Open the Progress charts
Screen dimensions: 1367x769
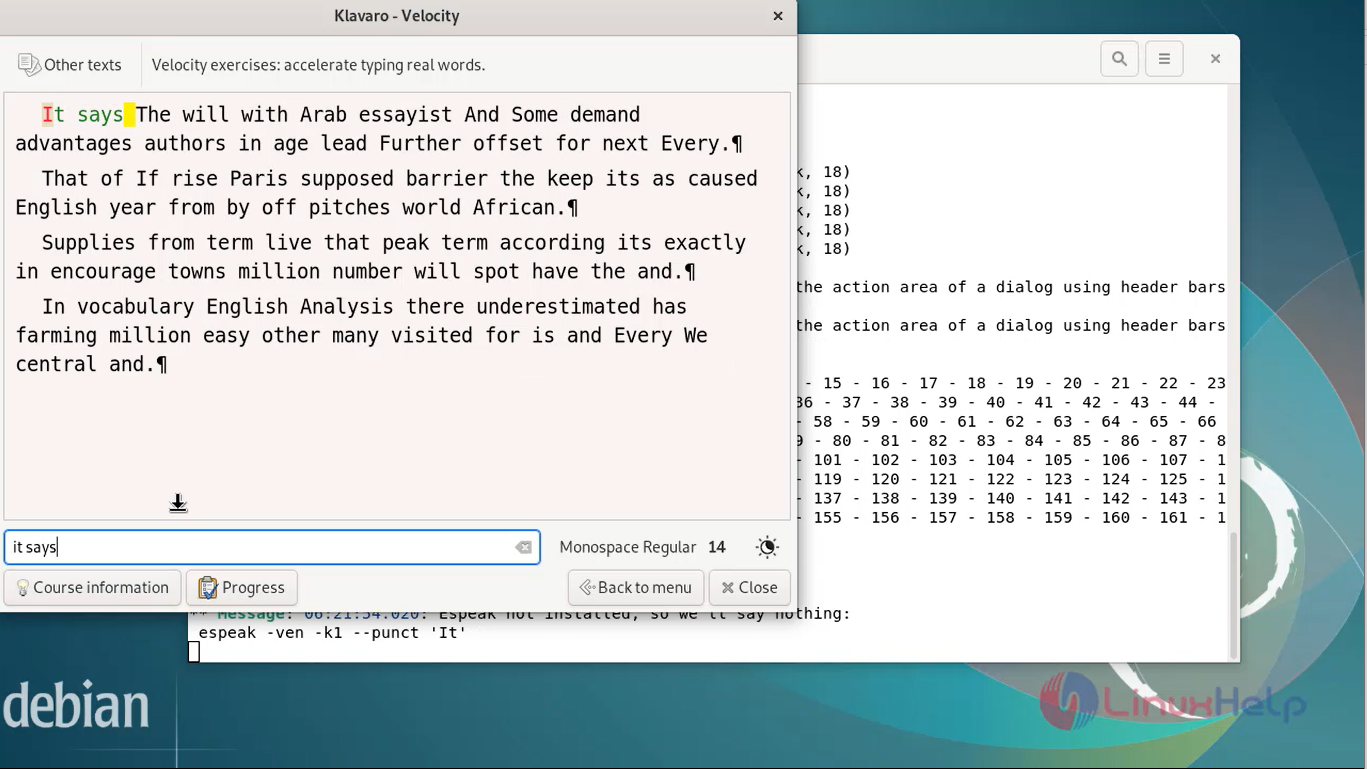coord(242,588)
